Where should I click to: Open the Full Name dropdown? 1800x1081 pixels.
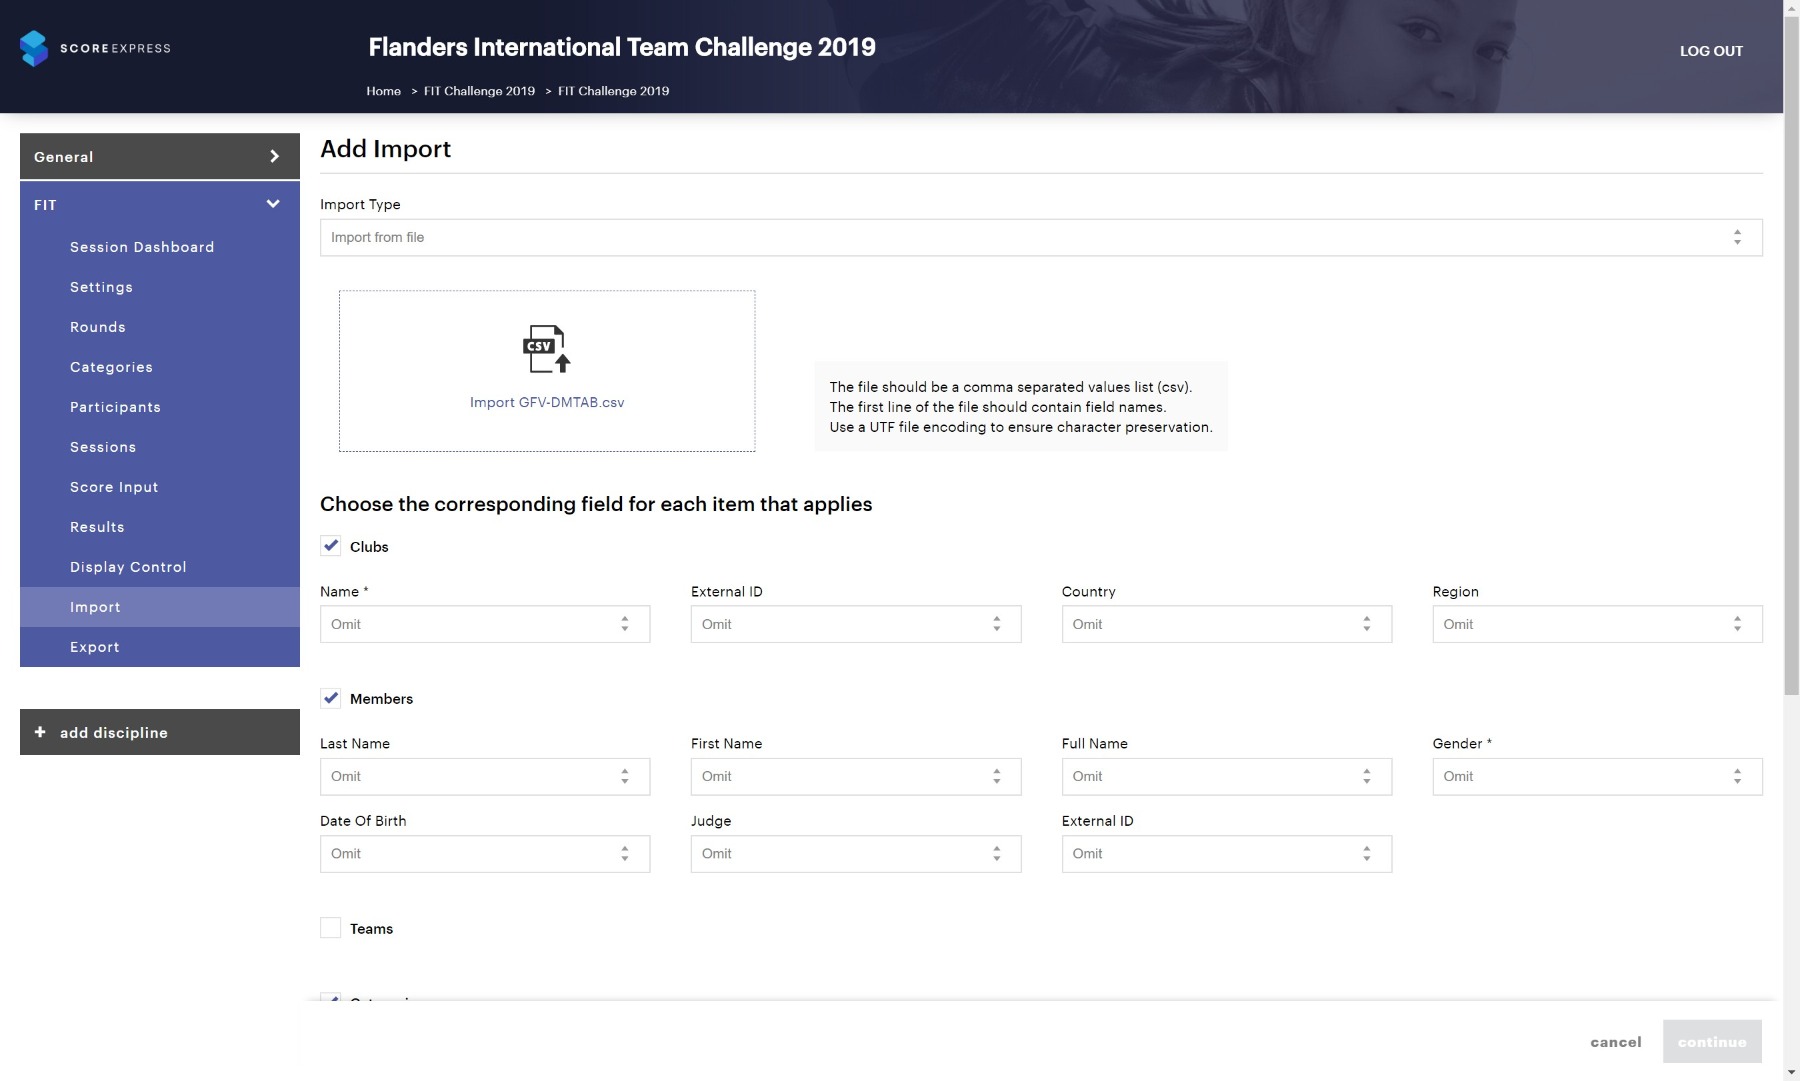click(1227, 776)
